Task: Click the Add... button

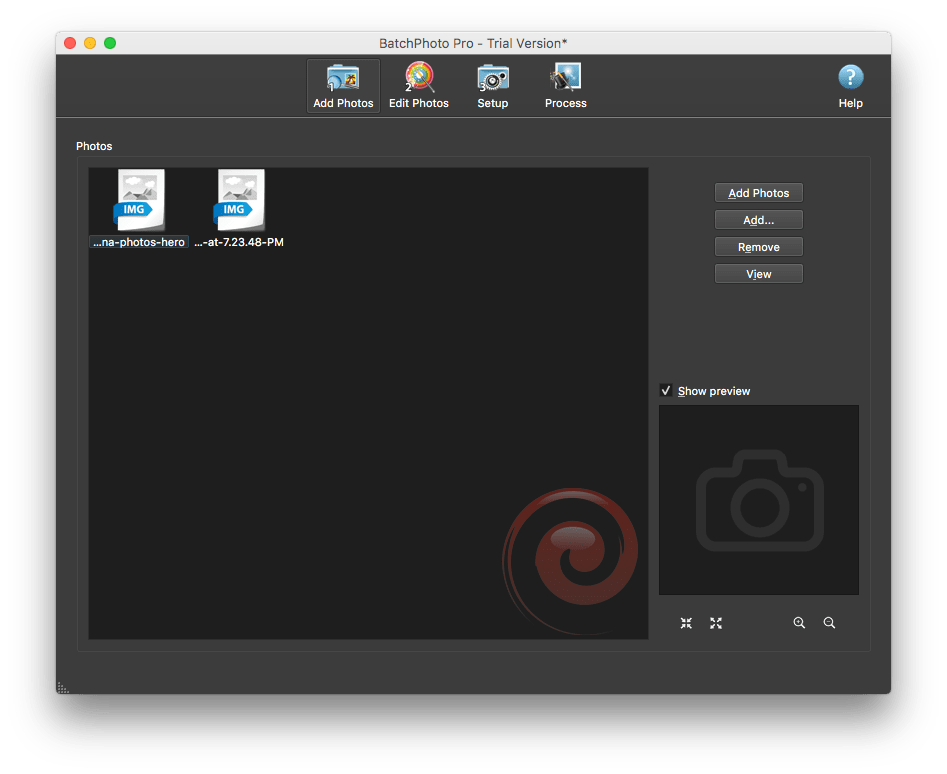Action: (759, 220)
